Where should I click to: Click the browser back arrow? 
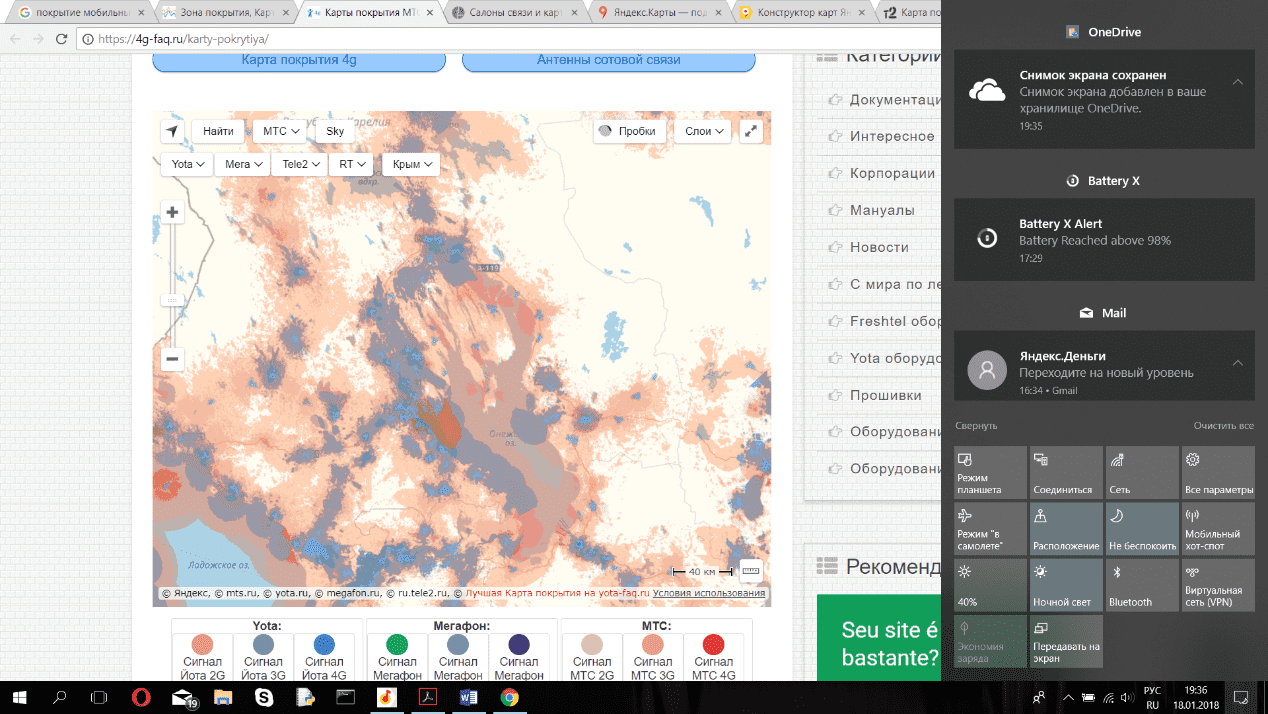[14, 39]
